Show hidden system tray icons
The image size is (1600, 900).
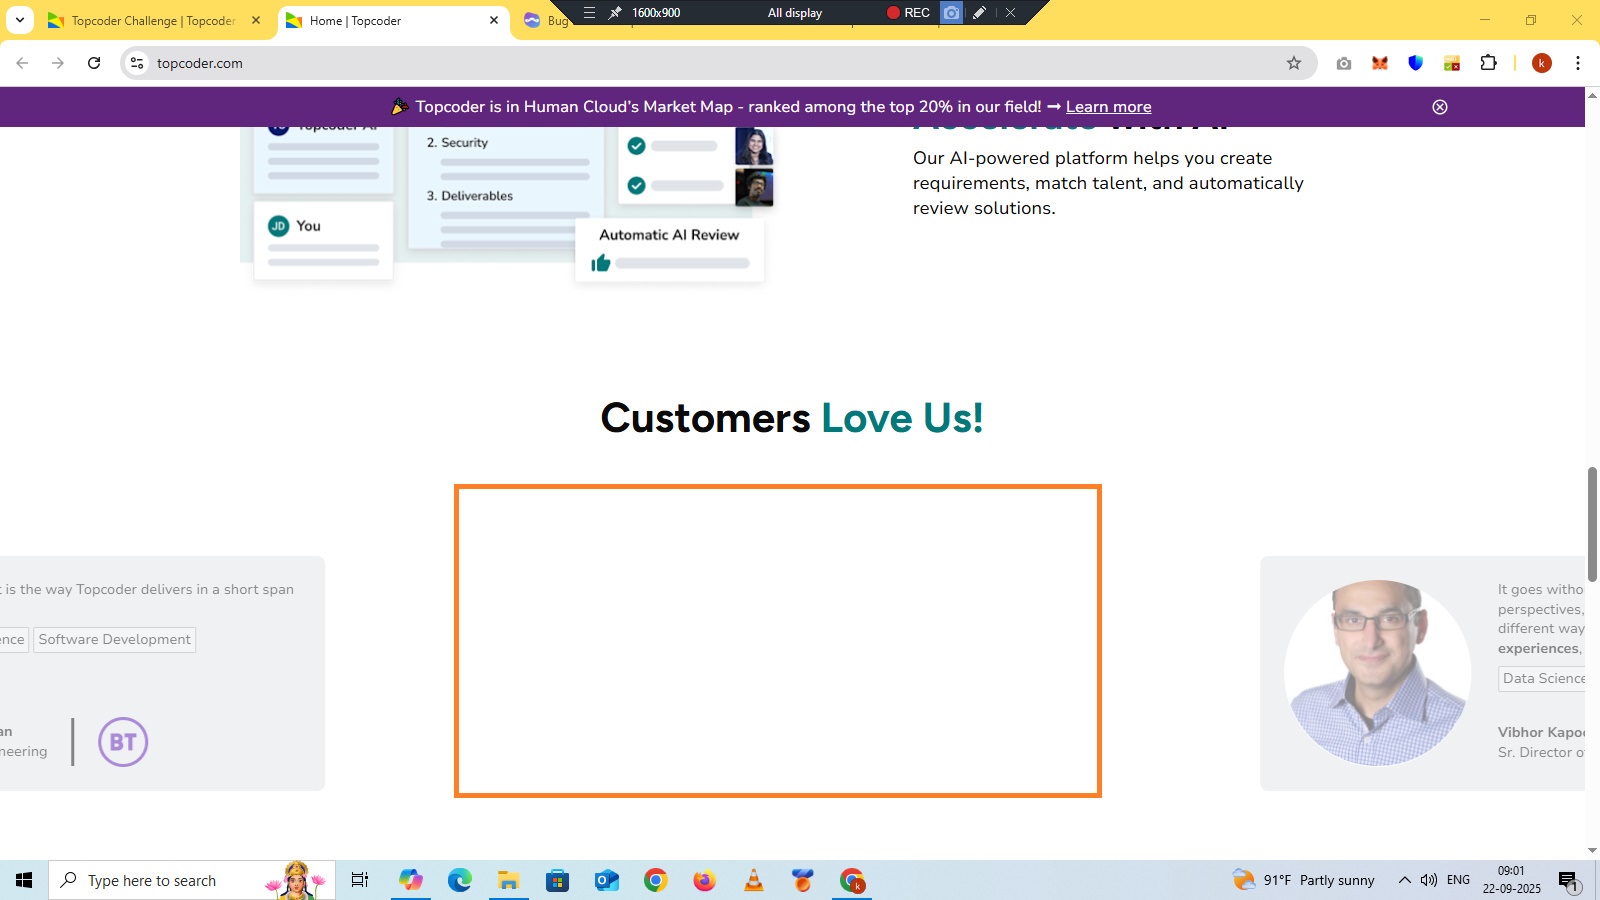tap(1404, 880)
